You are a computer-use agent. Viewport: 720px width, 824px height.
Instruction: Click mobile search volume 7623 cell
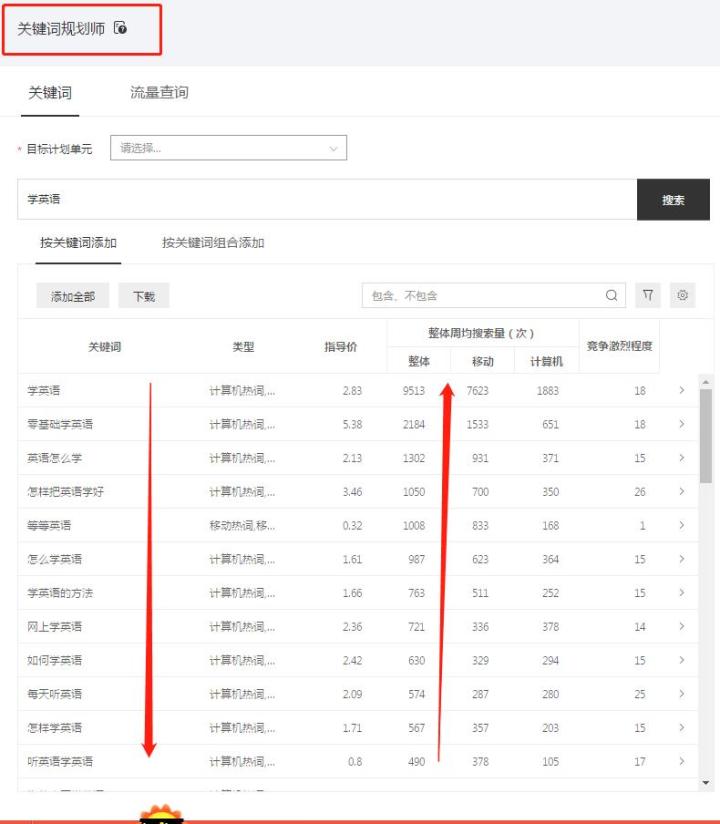pyautogui.click(x=477, y=390)
